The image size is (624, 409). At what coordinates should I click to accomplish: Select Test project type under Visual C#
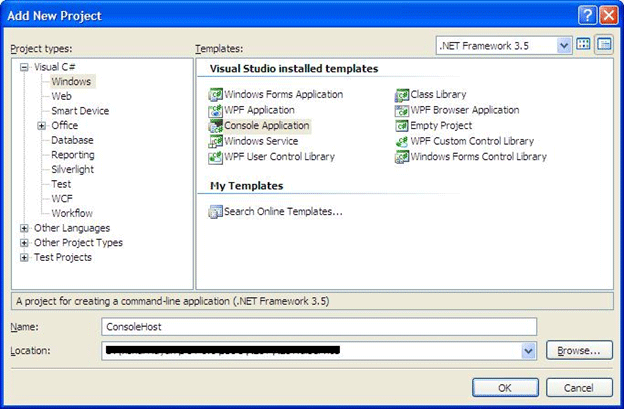(61, 185)
